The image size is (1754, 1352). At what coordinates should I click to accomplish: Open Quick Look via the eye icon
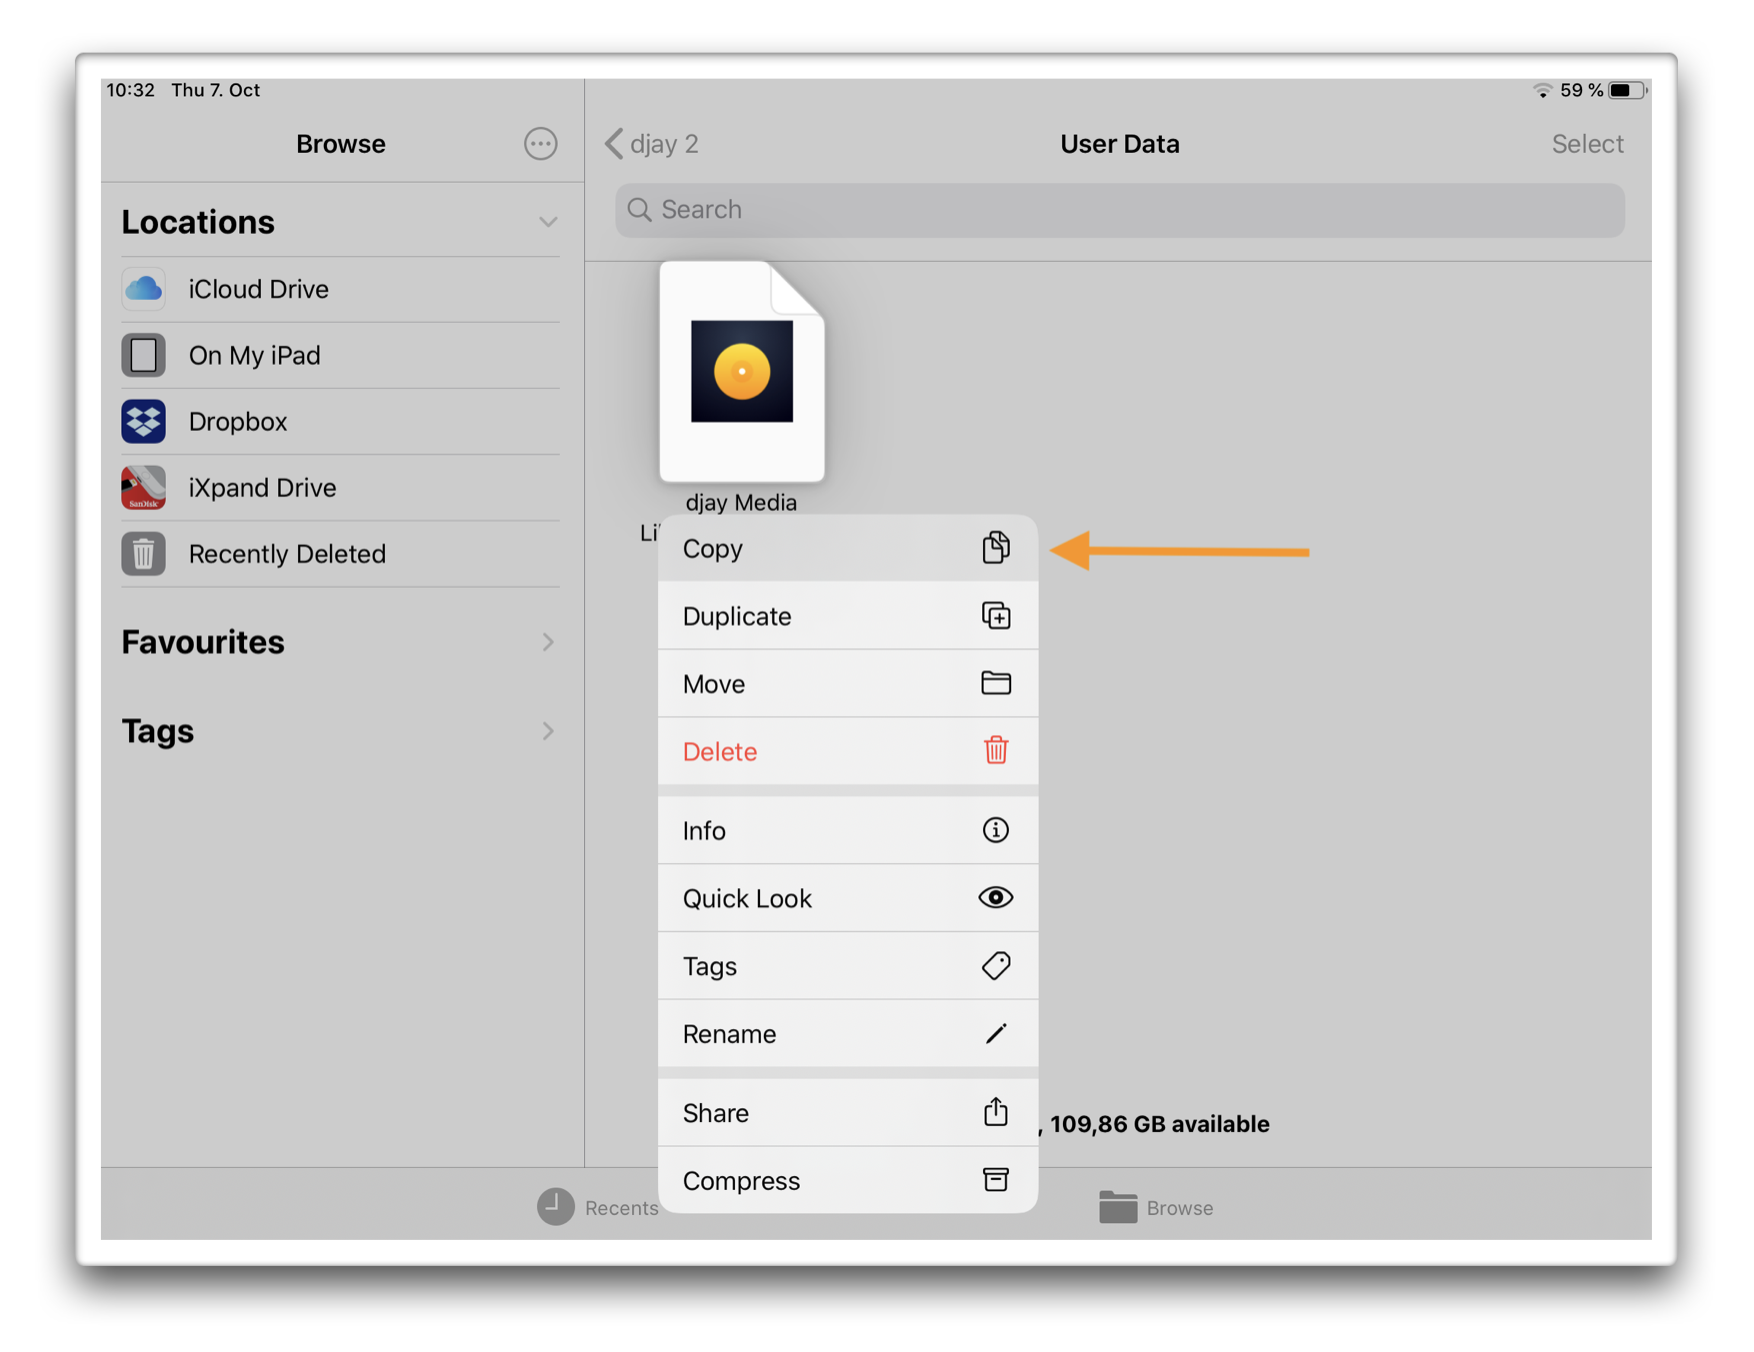[996, 897]
